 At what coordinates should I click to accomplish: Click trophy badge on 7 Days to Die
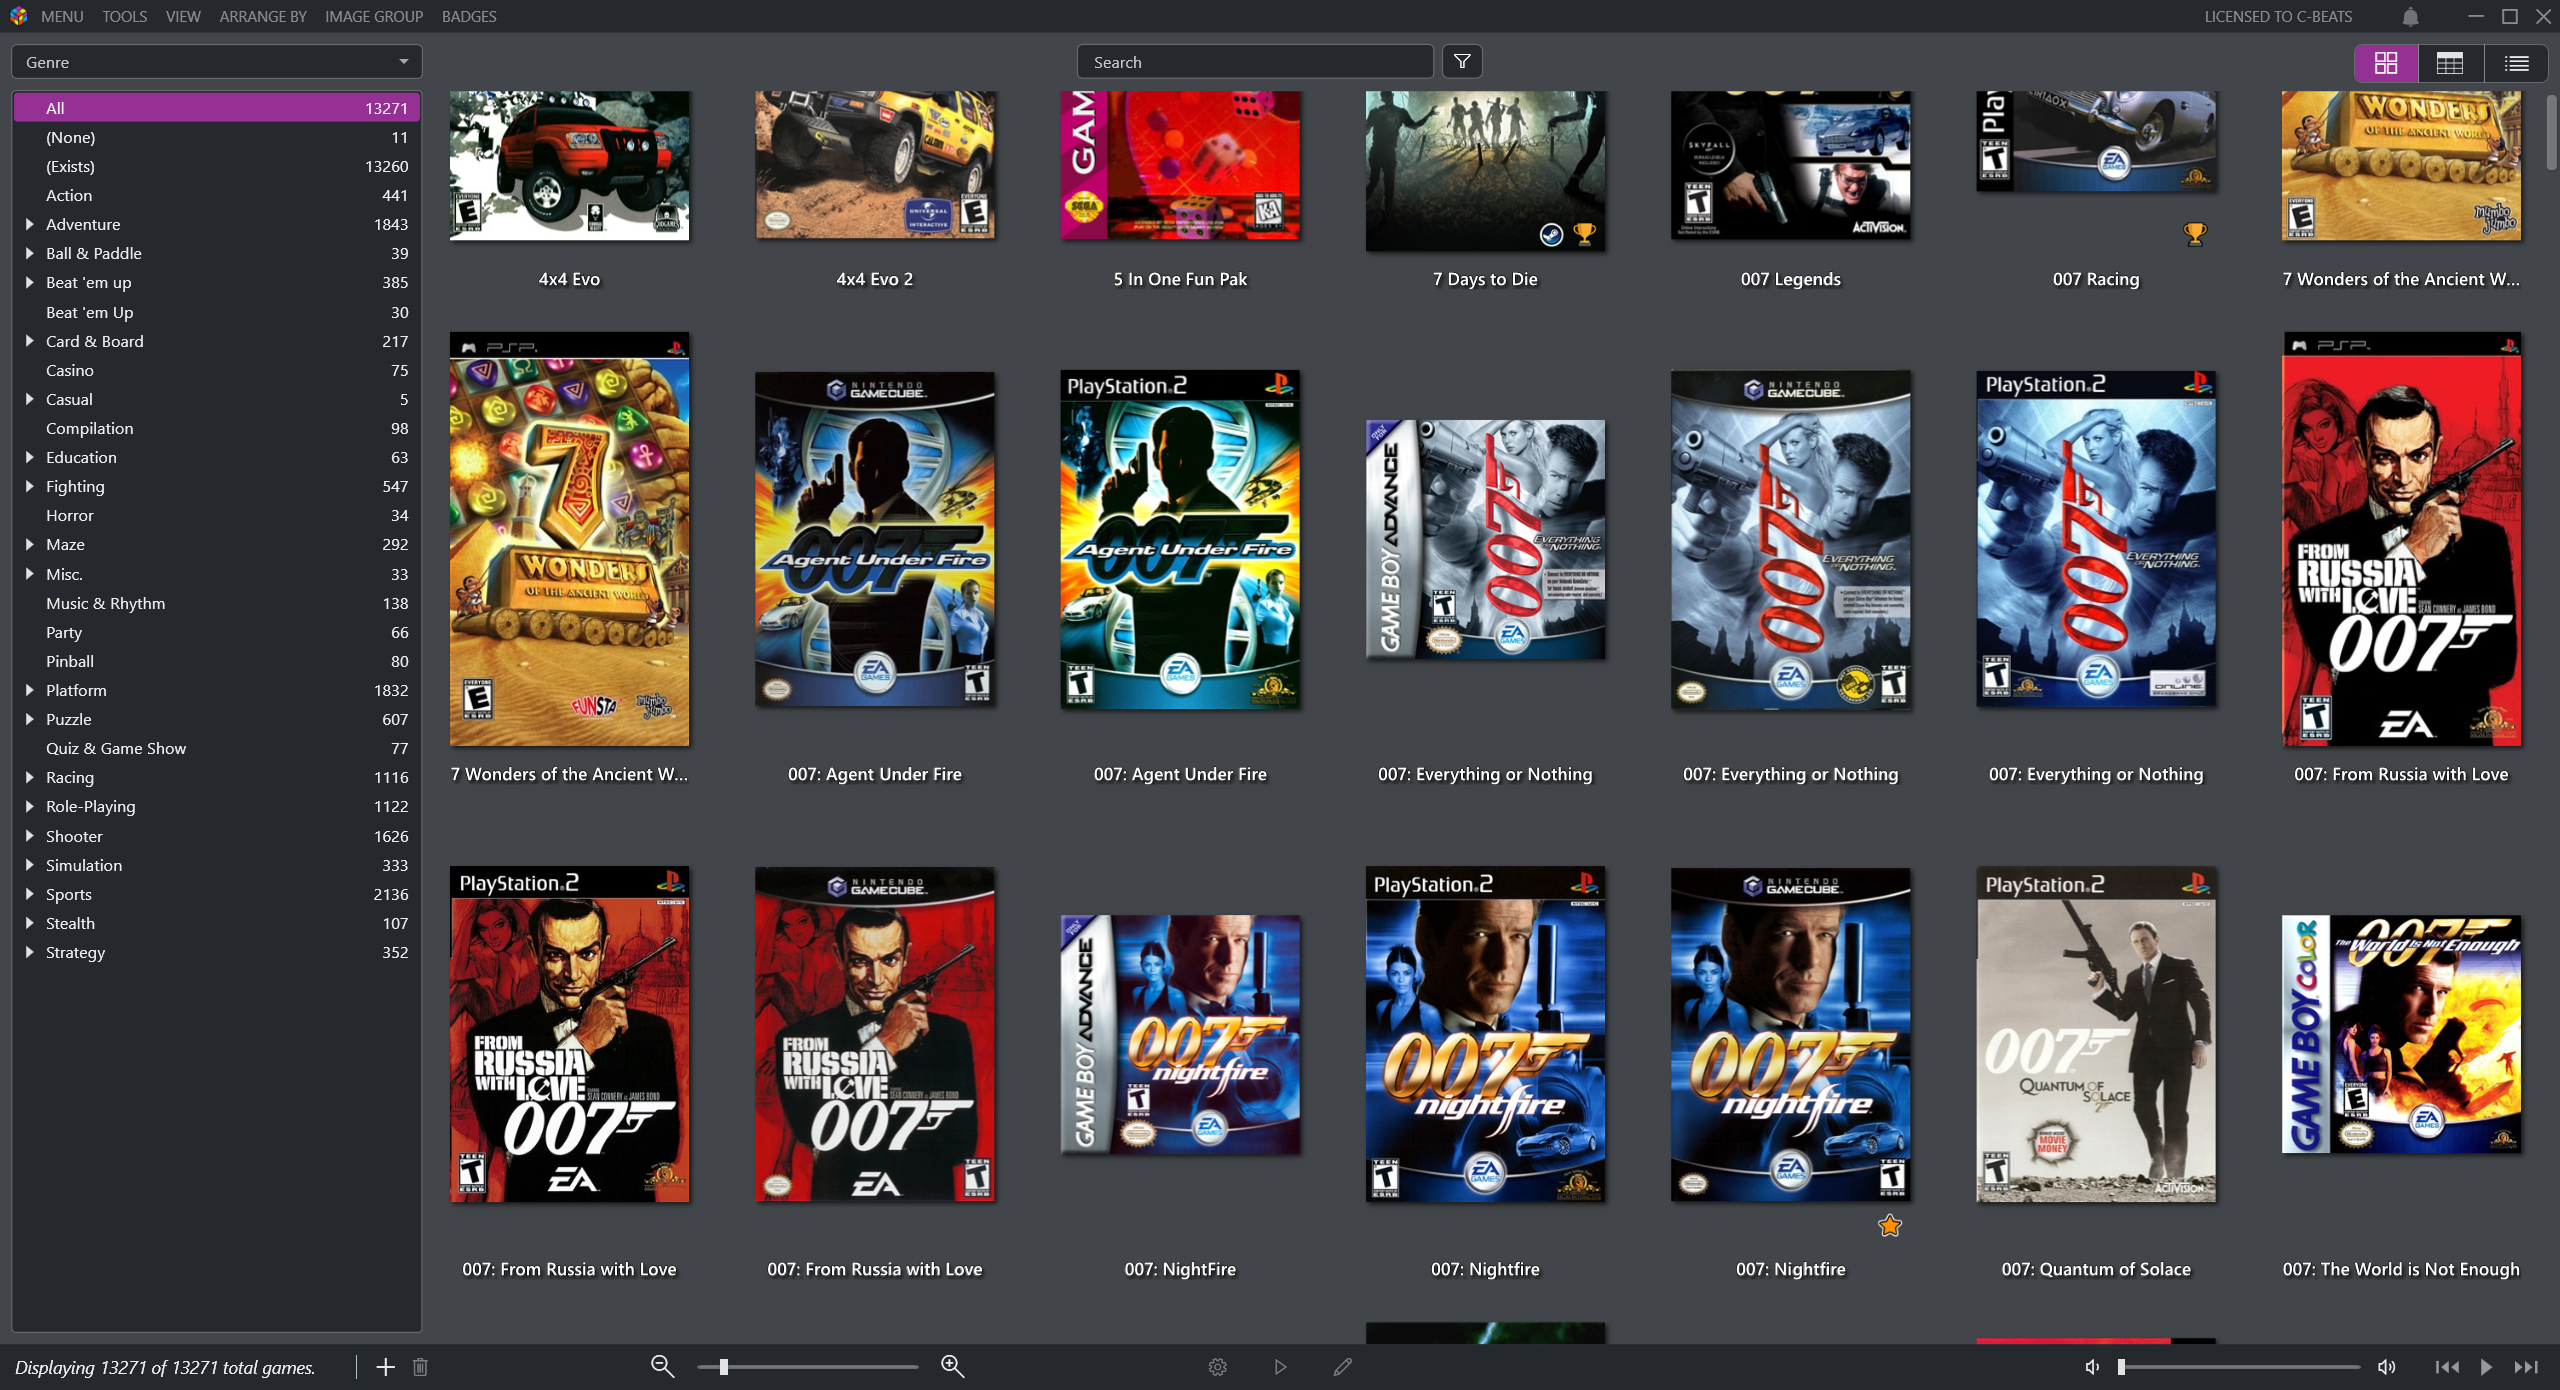pyautogui.click(x=1584, y=234)
